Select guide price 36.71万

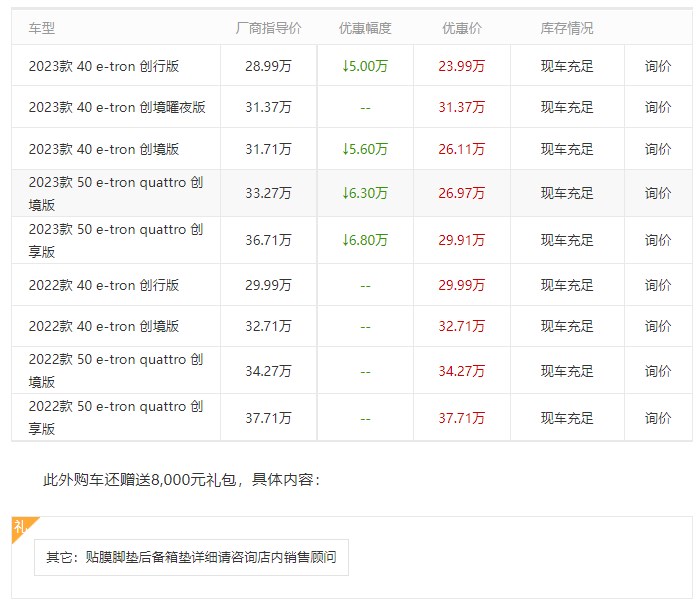pyautogui.click(x=268, y=240)
